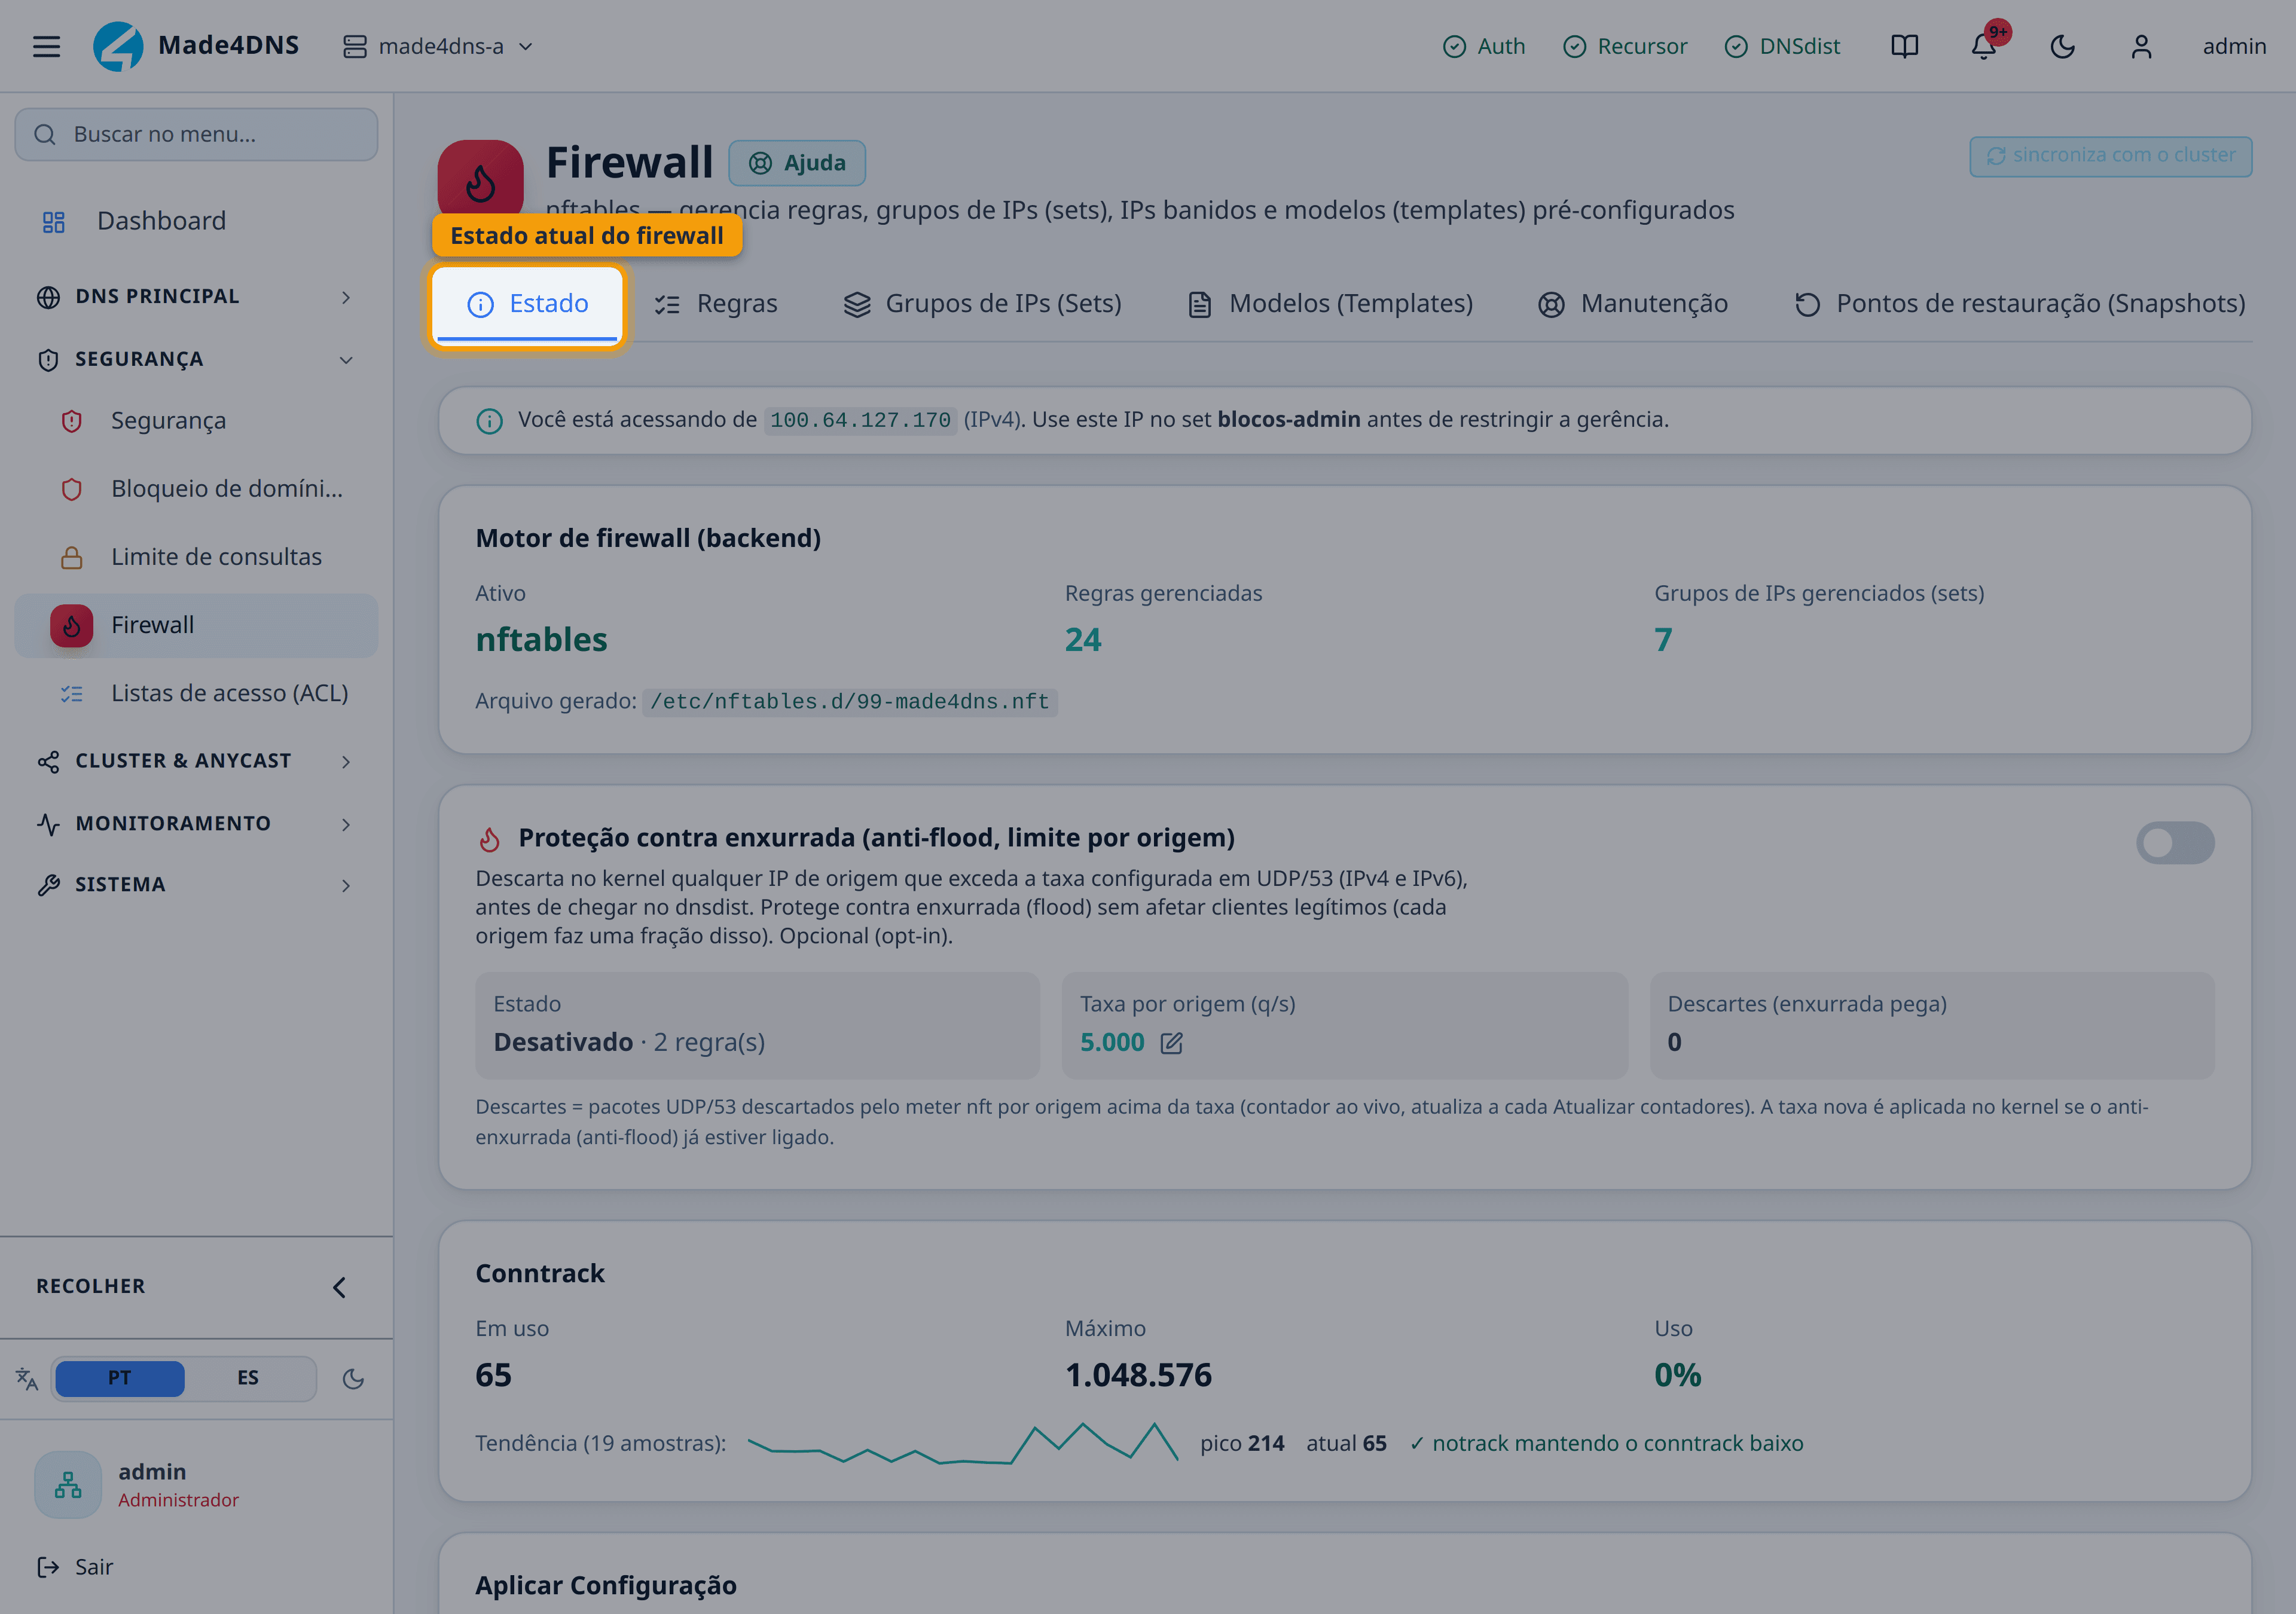The image size is (2296, 1614).
Task: Click the 0% conntrack usage value
Action: [x=1677, y=1375]
